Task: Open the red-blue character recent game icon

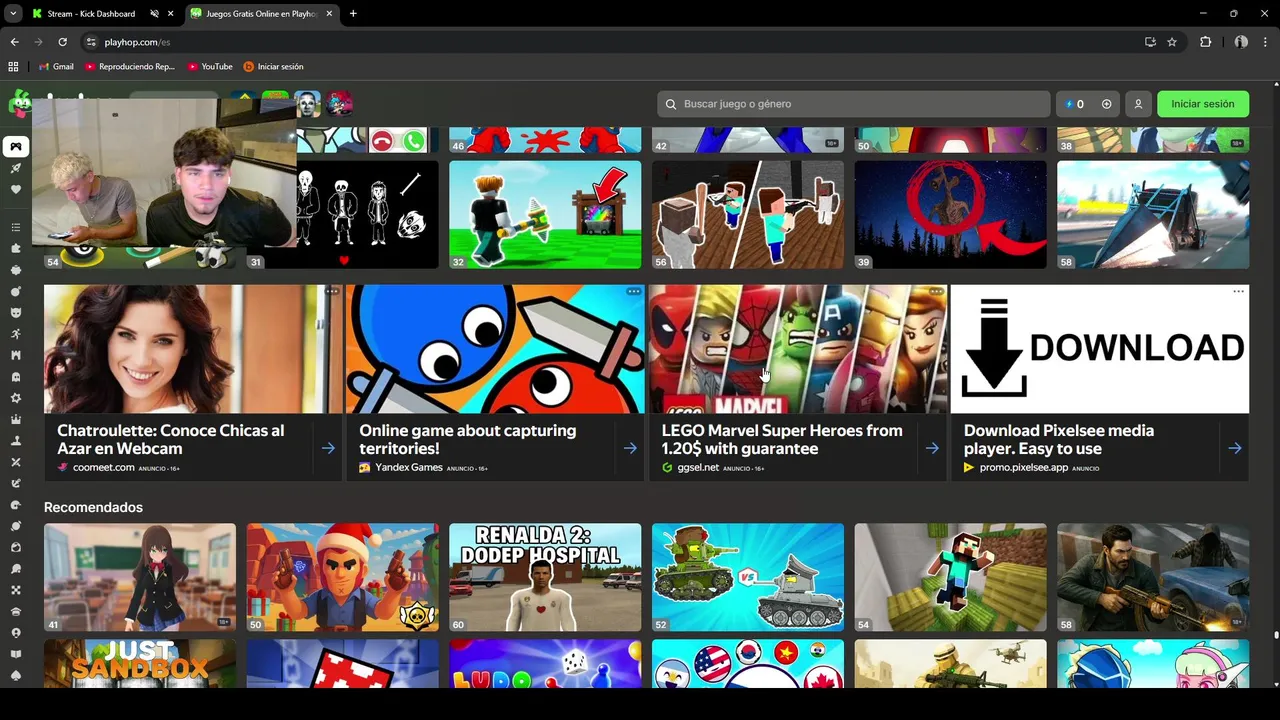Action: point(339,104)
